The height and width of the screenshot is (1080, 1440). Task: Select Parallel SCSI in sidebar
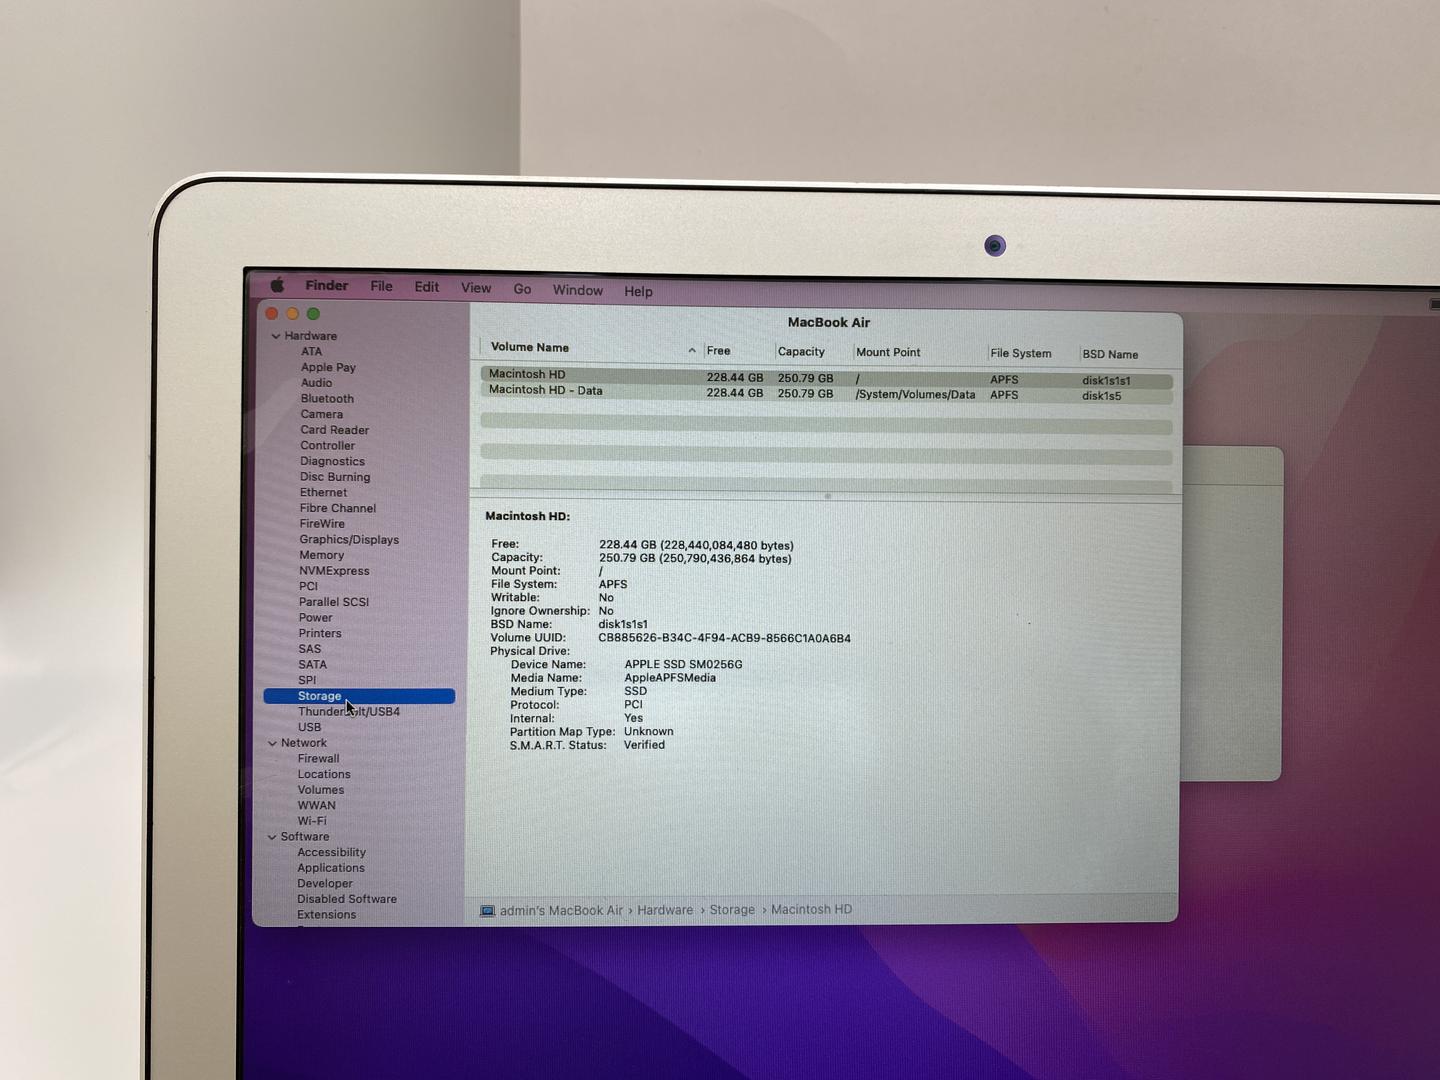(333, 602)
